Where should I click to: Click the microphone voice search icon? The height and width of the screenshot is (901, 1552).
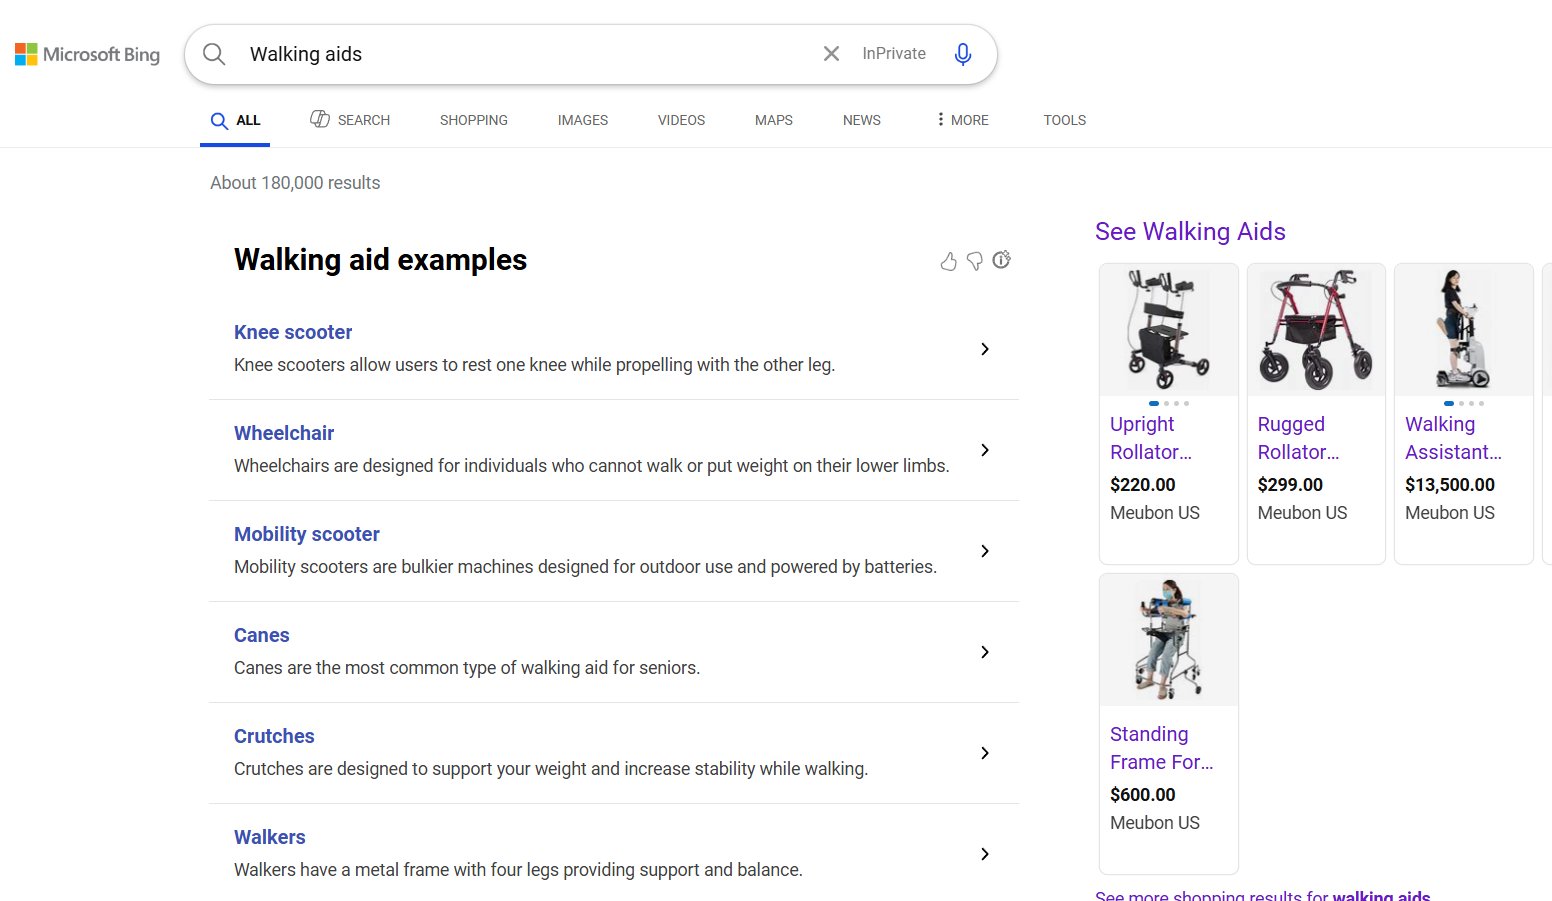click(x=962, y=54)
